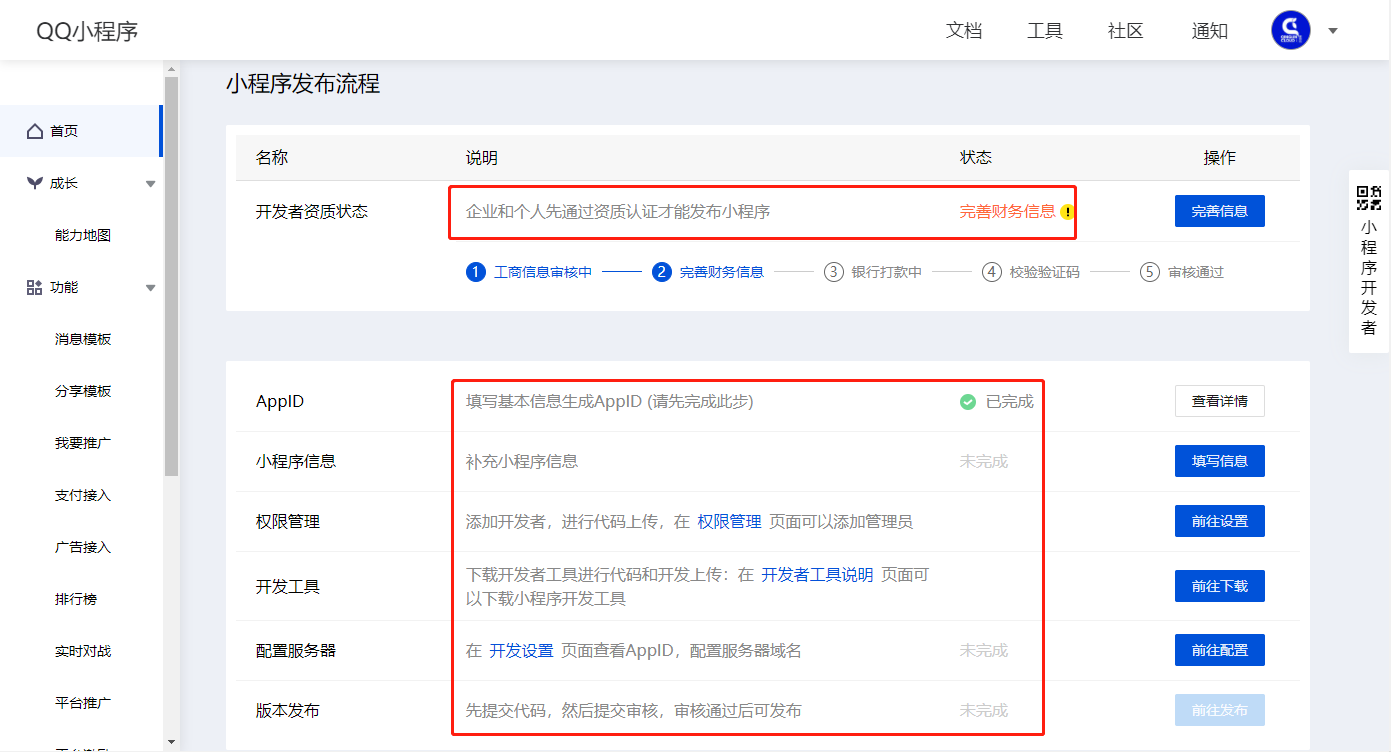Open 通知 in top navigation

(1209, 31)
